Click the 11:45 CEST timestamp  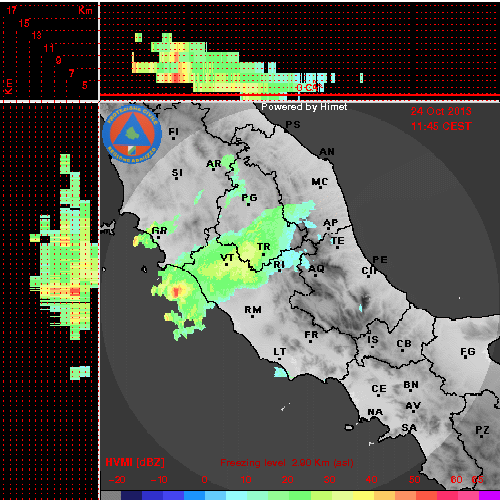click(x=441, y=126)
